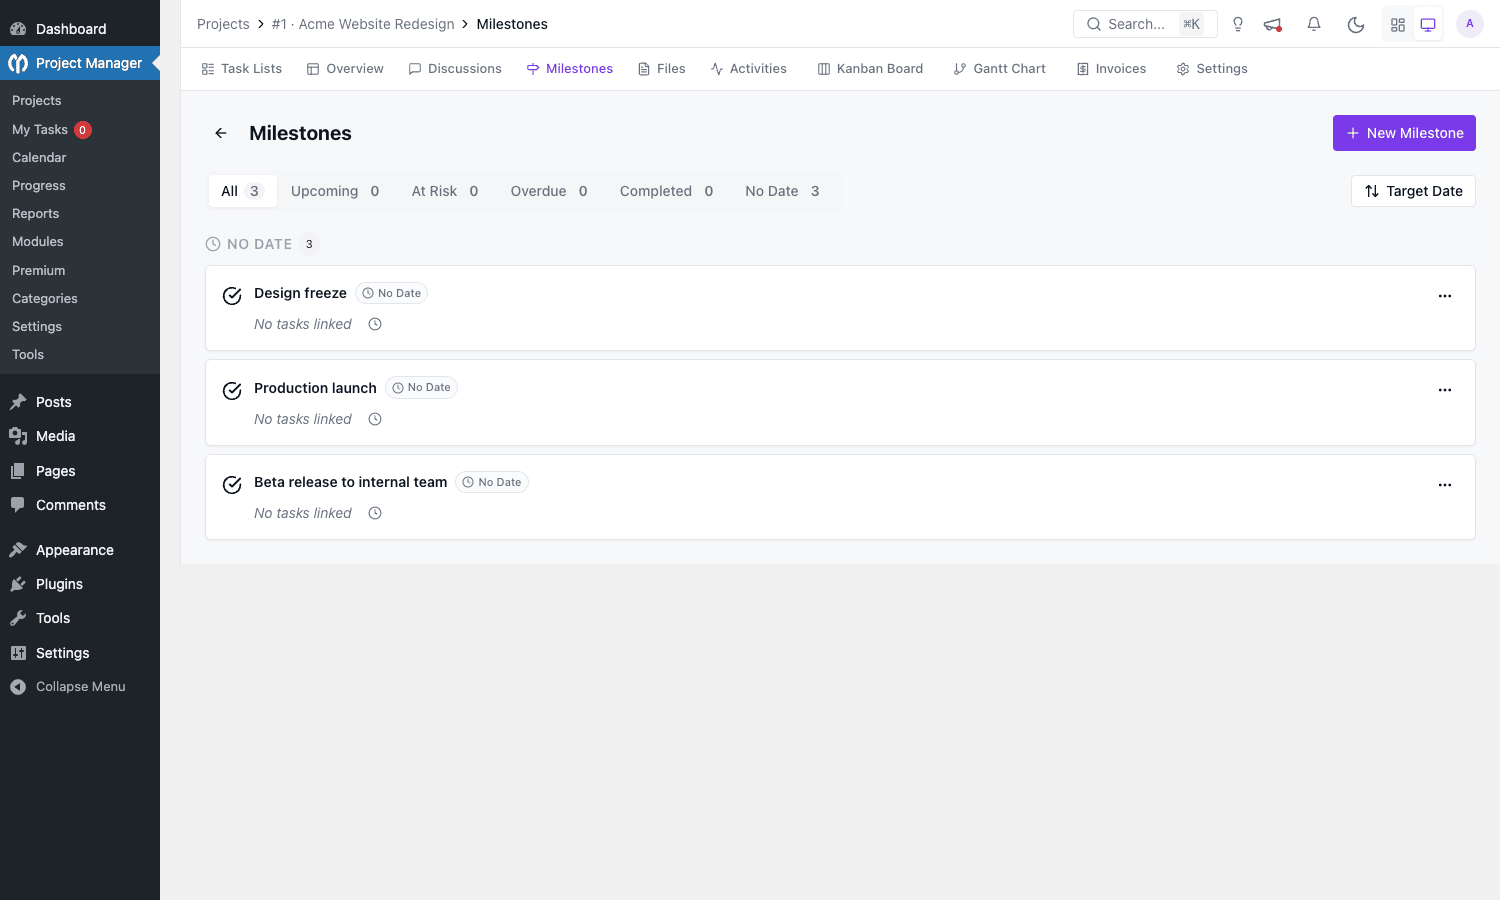
Task: Select the No Date filter tab
Action: (782, 191)
